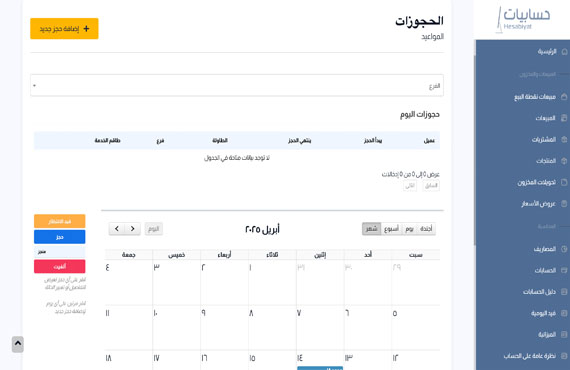This screenshot has height=370, width=570.
Task: Click calendar day cell ٩
Action: pos(225,327)
